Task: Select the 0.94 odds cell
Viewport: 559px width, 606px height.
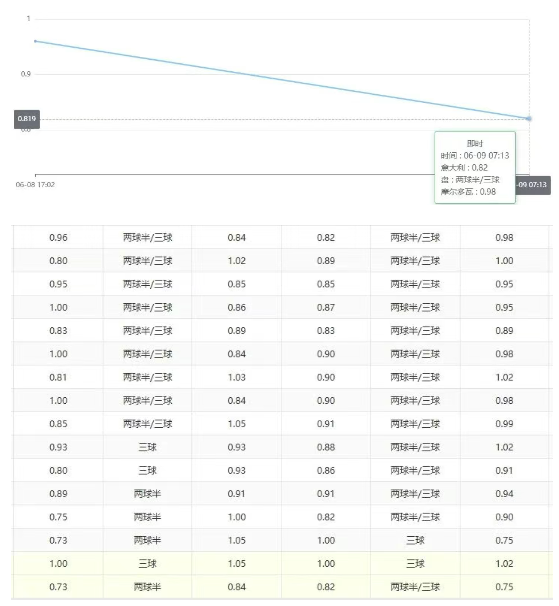Action: [504, 494]
